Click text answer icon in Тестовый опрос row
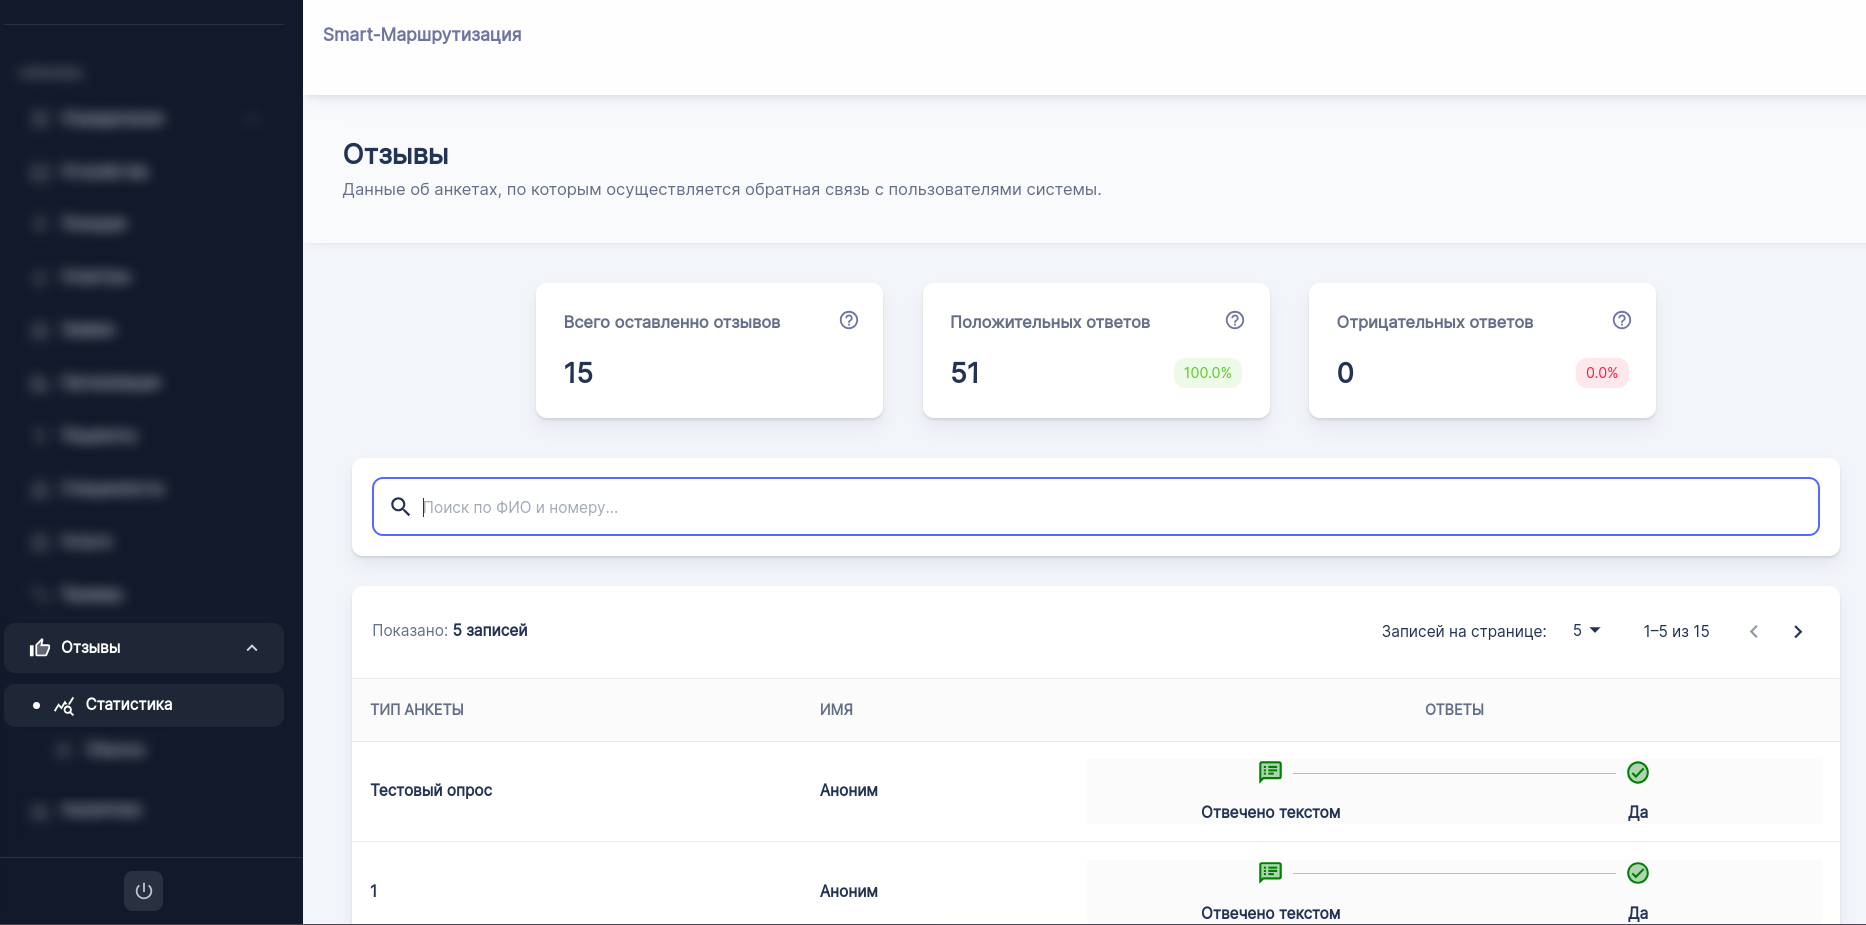 1270,772
